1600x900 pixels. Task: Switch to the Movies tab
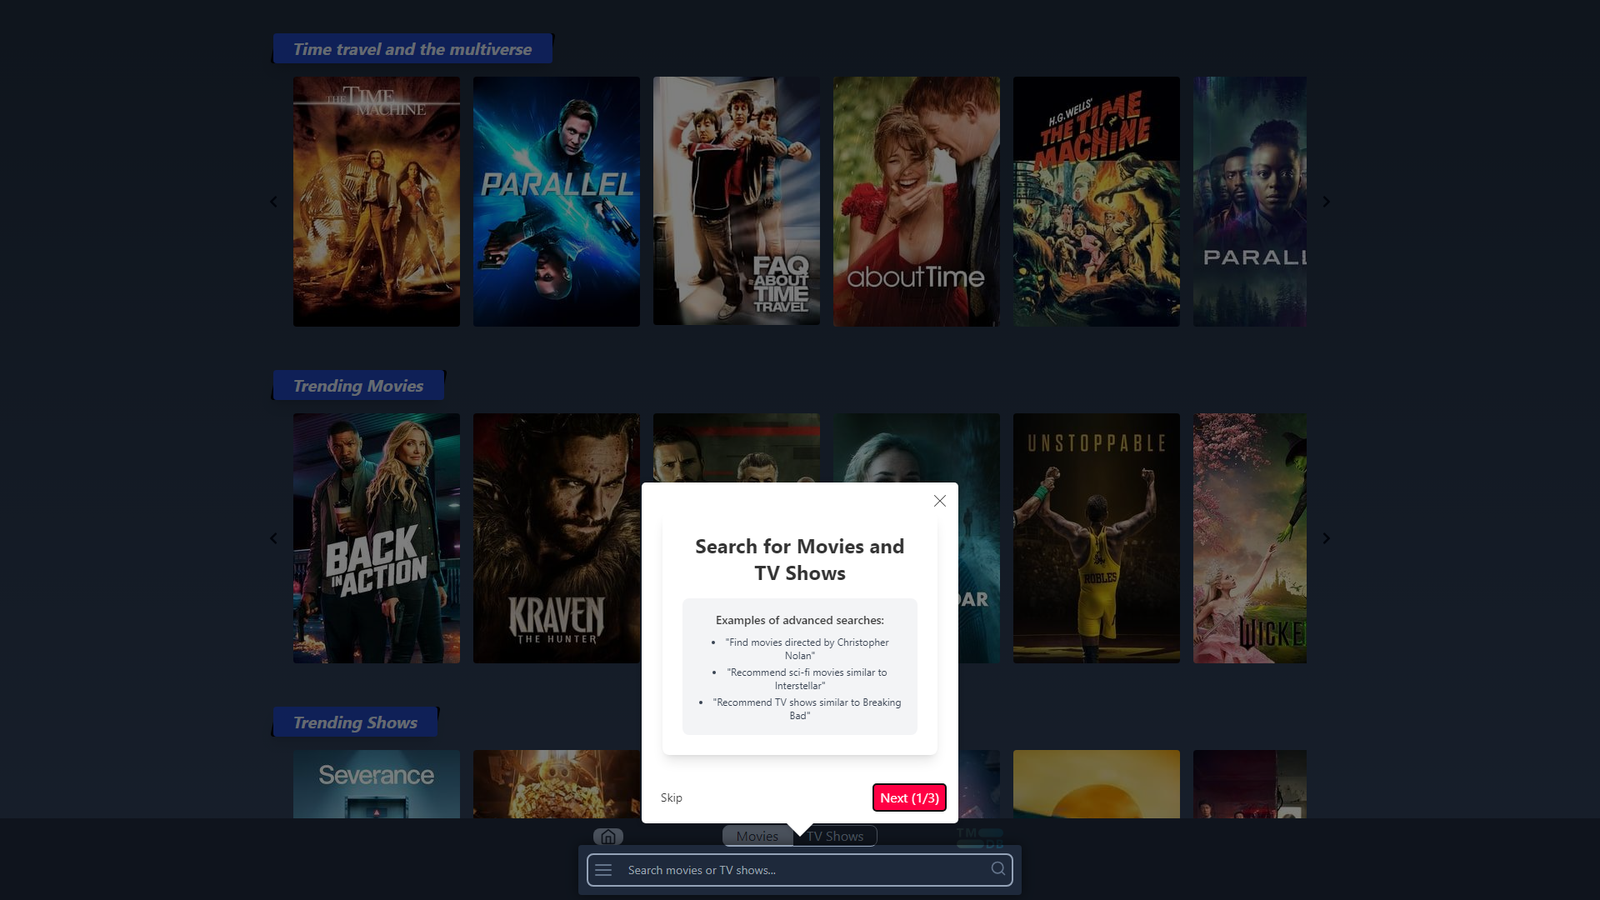tap(757, 836)
